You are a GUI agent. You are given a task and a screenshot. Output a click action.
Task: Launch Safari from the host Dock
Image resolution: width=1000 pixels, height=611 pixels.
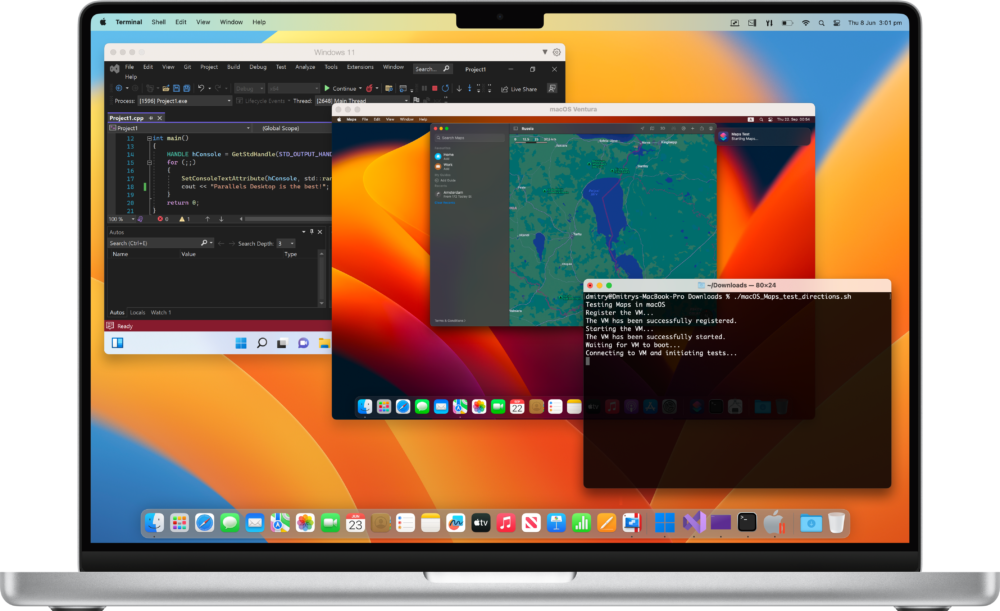(204, 522)
